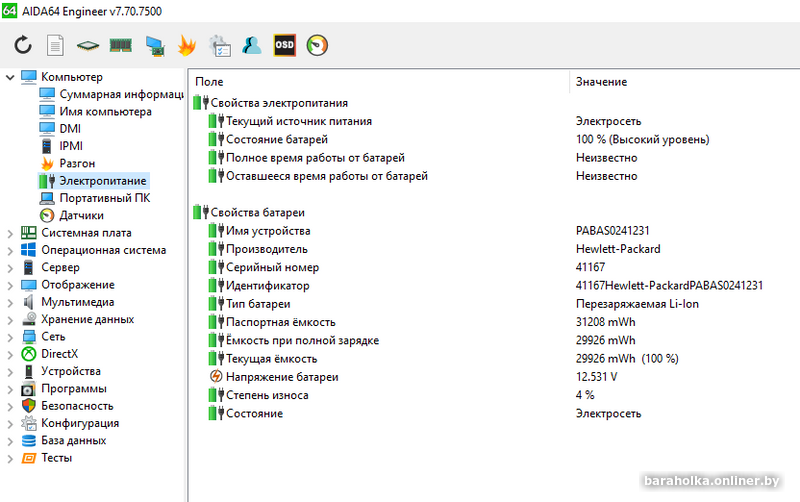Expand the Сервер tree node
Image resolution: width=800 pixels, height=502 pixels.
(10, 268)
